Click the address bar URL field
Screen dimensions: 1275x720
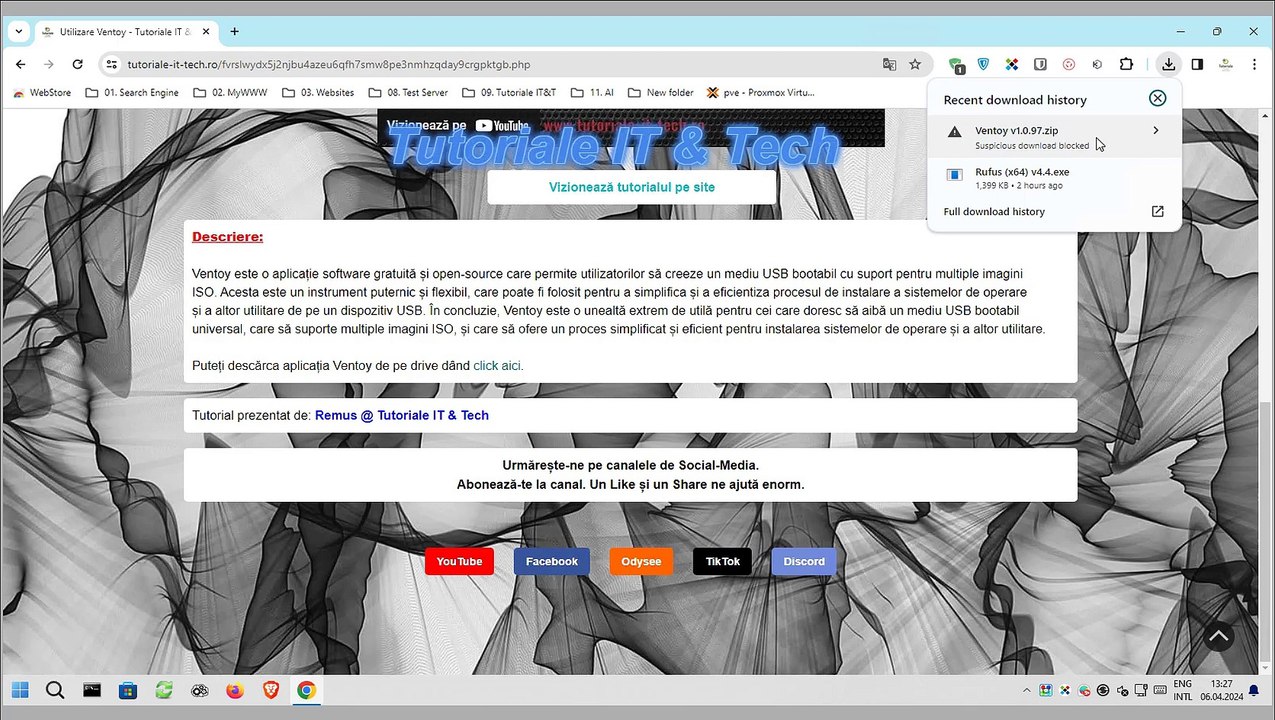(x=500, y=64)
